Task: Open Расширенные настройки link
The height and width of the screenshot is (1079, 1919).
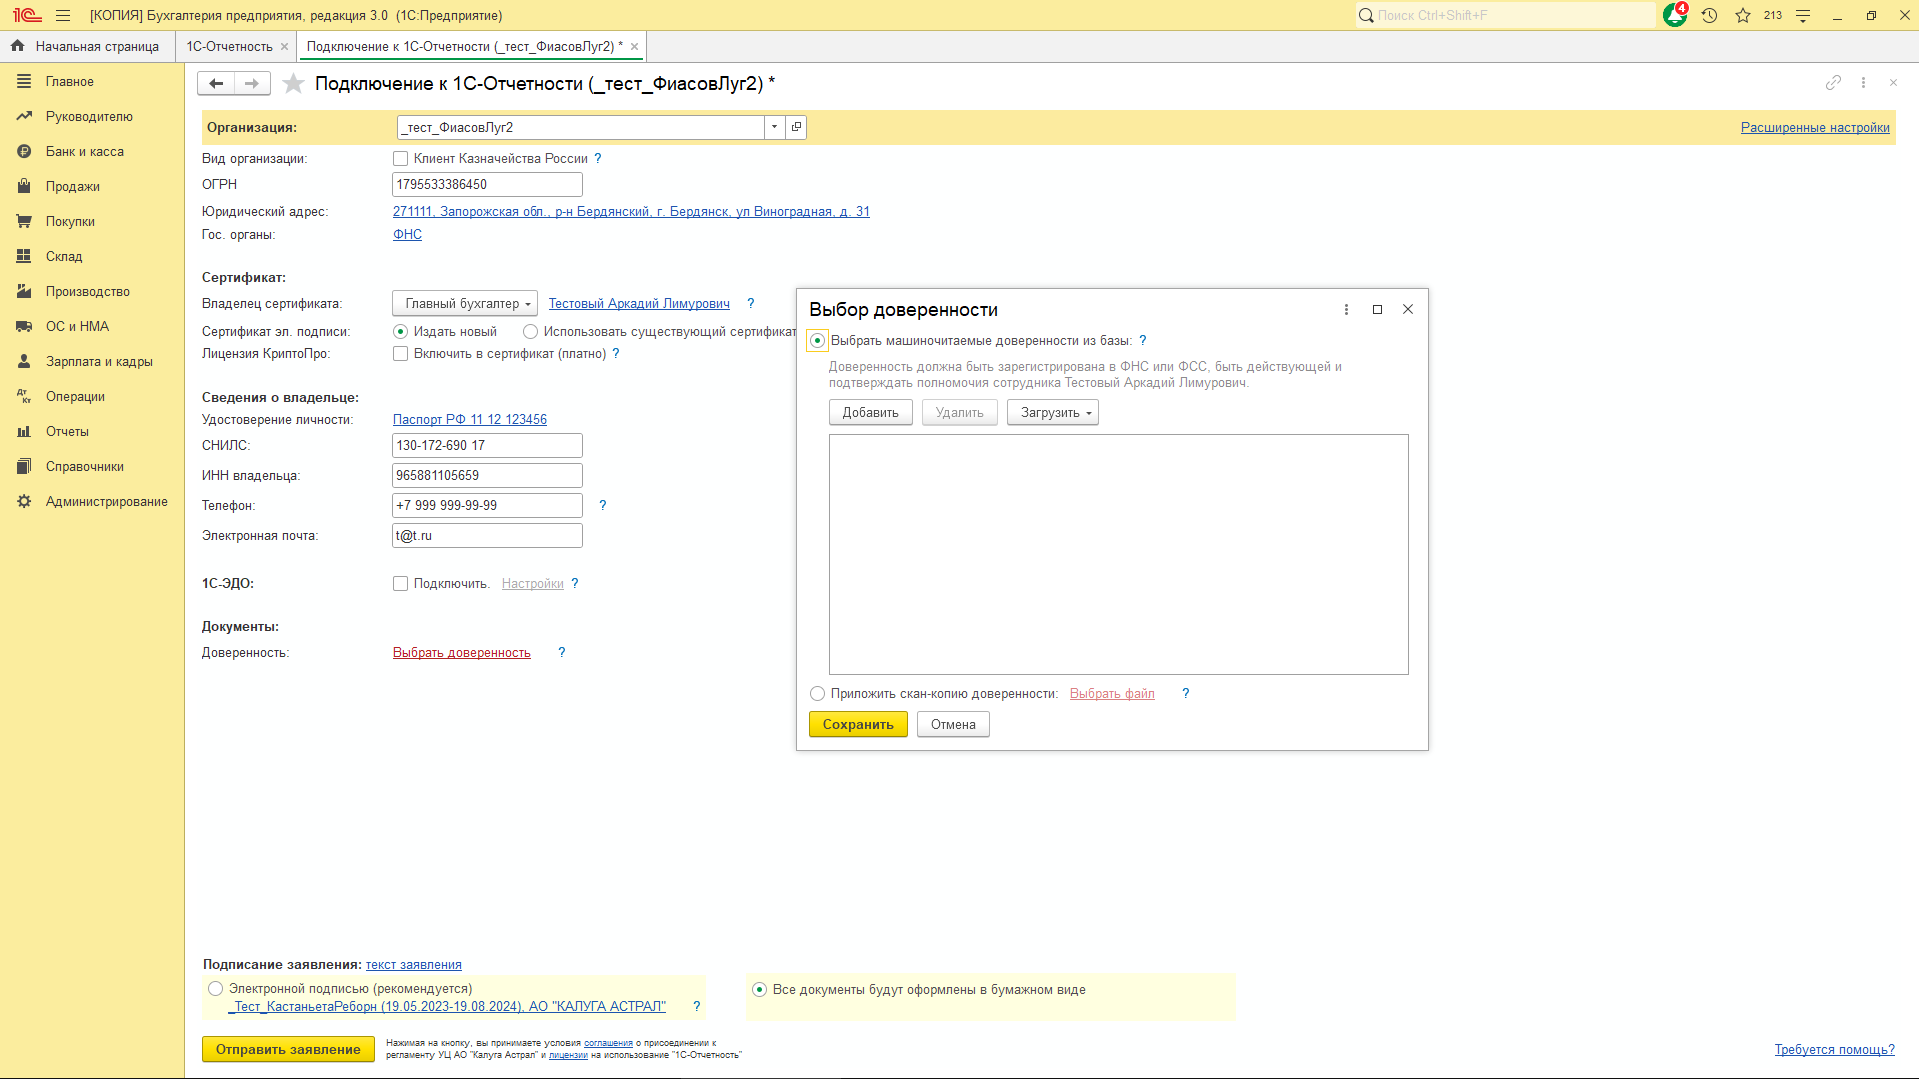Action: pyautogui.click(x=1815, y=127)
